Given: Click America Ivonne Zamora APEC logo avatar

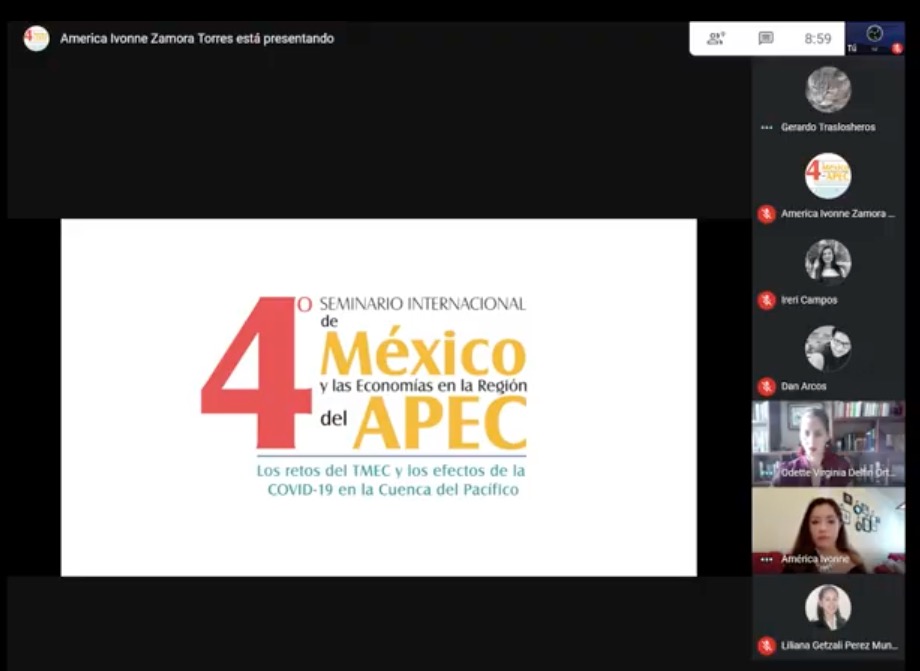Looking at the screenshot, I should (x=828, y=175).
